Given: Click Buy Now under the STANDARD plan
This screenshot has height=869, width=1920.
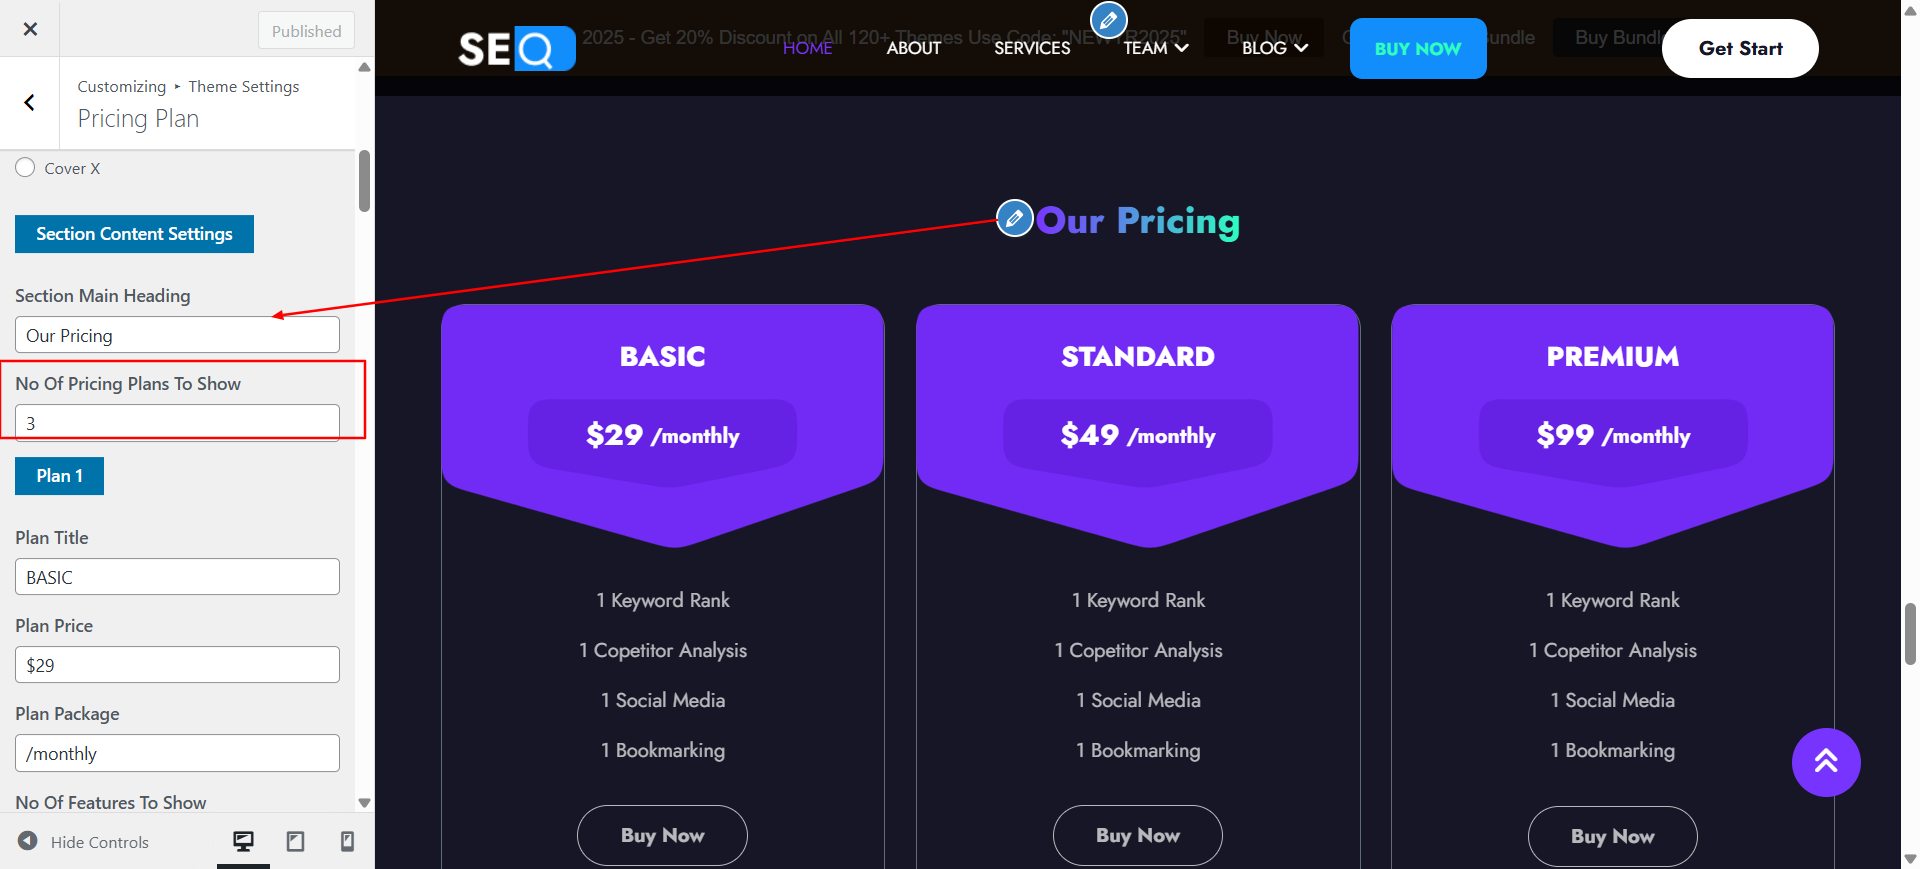Looking at the screenshot, I should tap(1138, 835).
